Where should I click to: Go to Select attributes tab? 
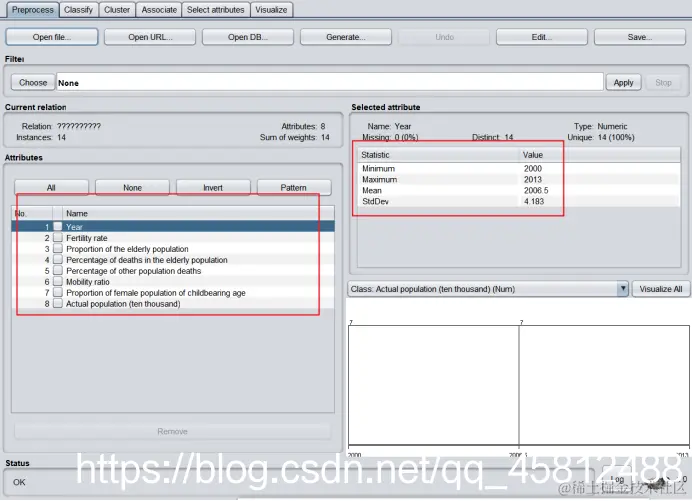pyautogui.click(x=215, y=10)
